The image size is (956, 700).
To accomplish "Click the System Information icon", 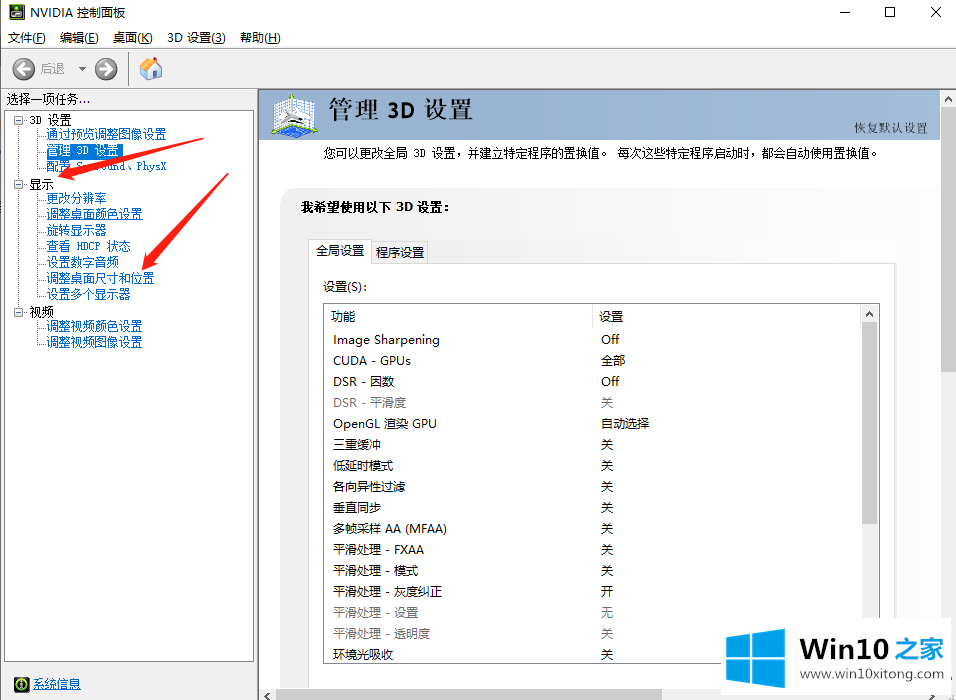I will [21, 684].
